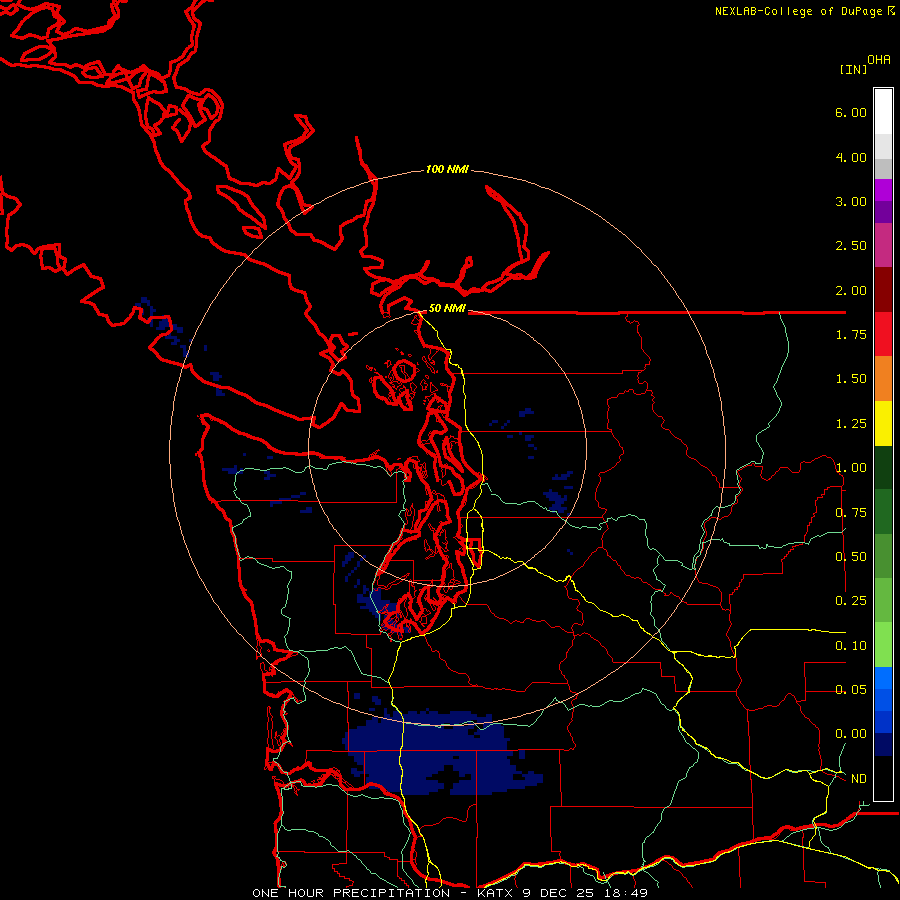Click the ONE HOUR PRECIPITATION title text

pos(351,893)
